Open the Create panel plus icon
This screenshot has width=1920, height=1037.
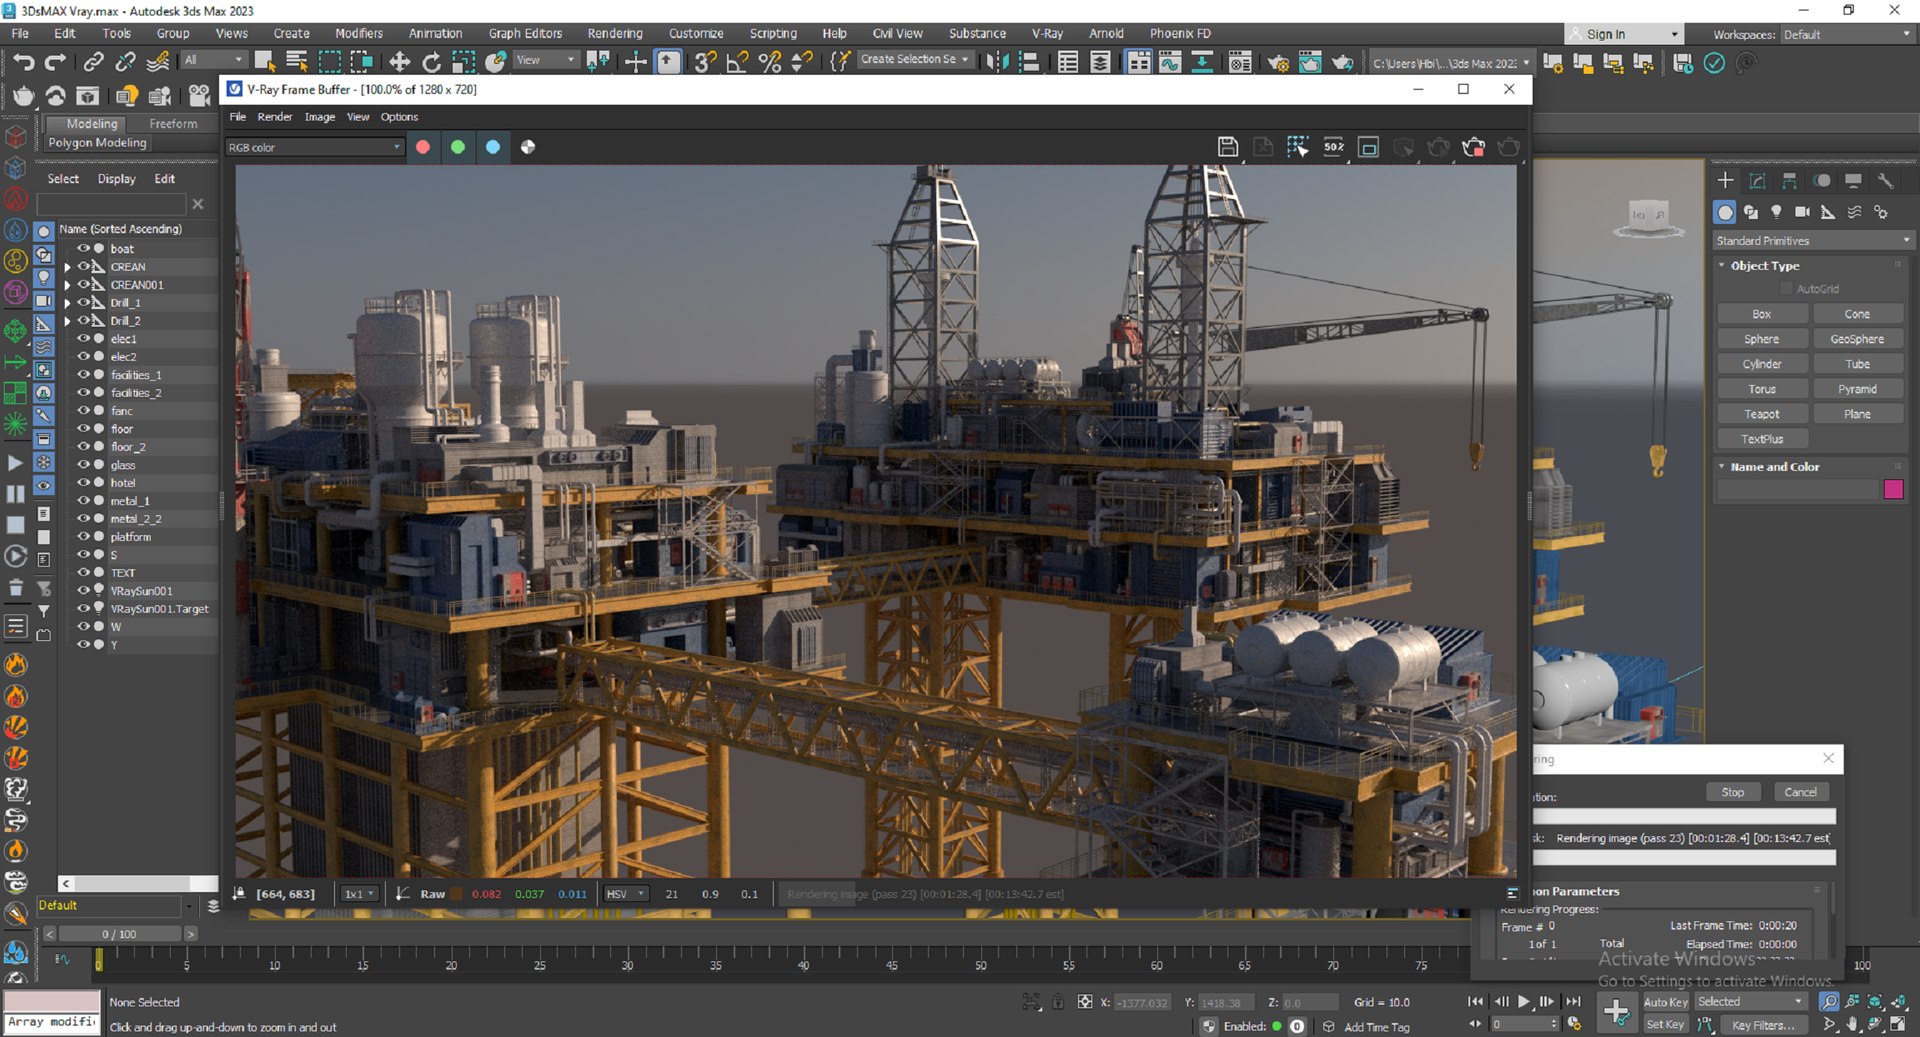tap(1725, 181)
